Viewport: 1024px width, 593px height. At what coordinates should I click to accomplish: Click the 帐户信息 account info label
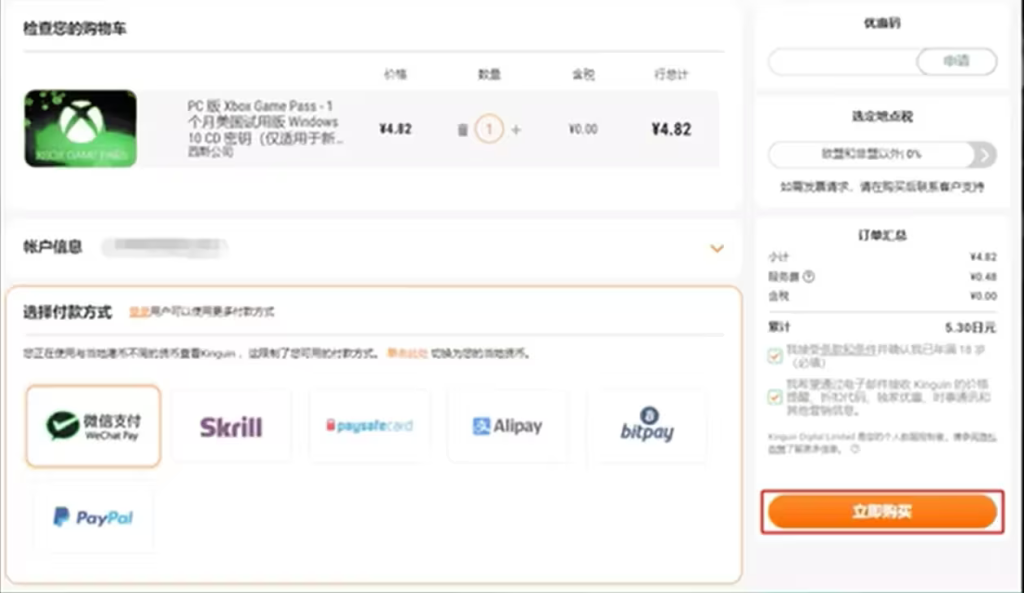(x=53, y=247)
